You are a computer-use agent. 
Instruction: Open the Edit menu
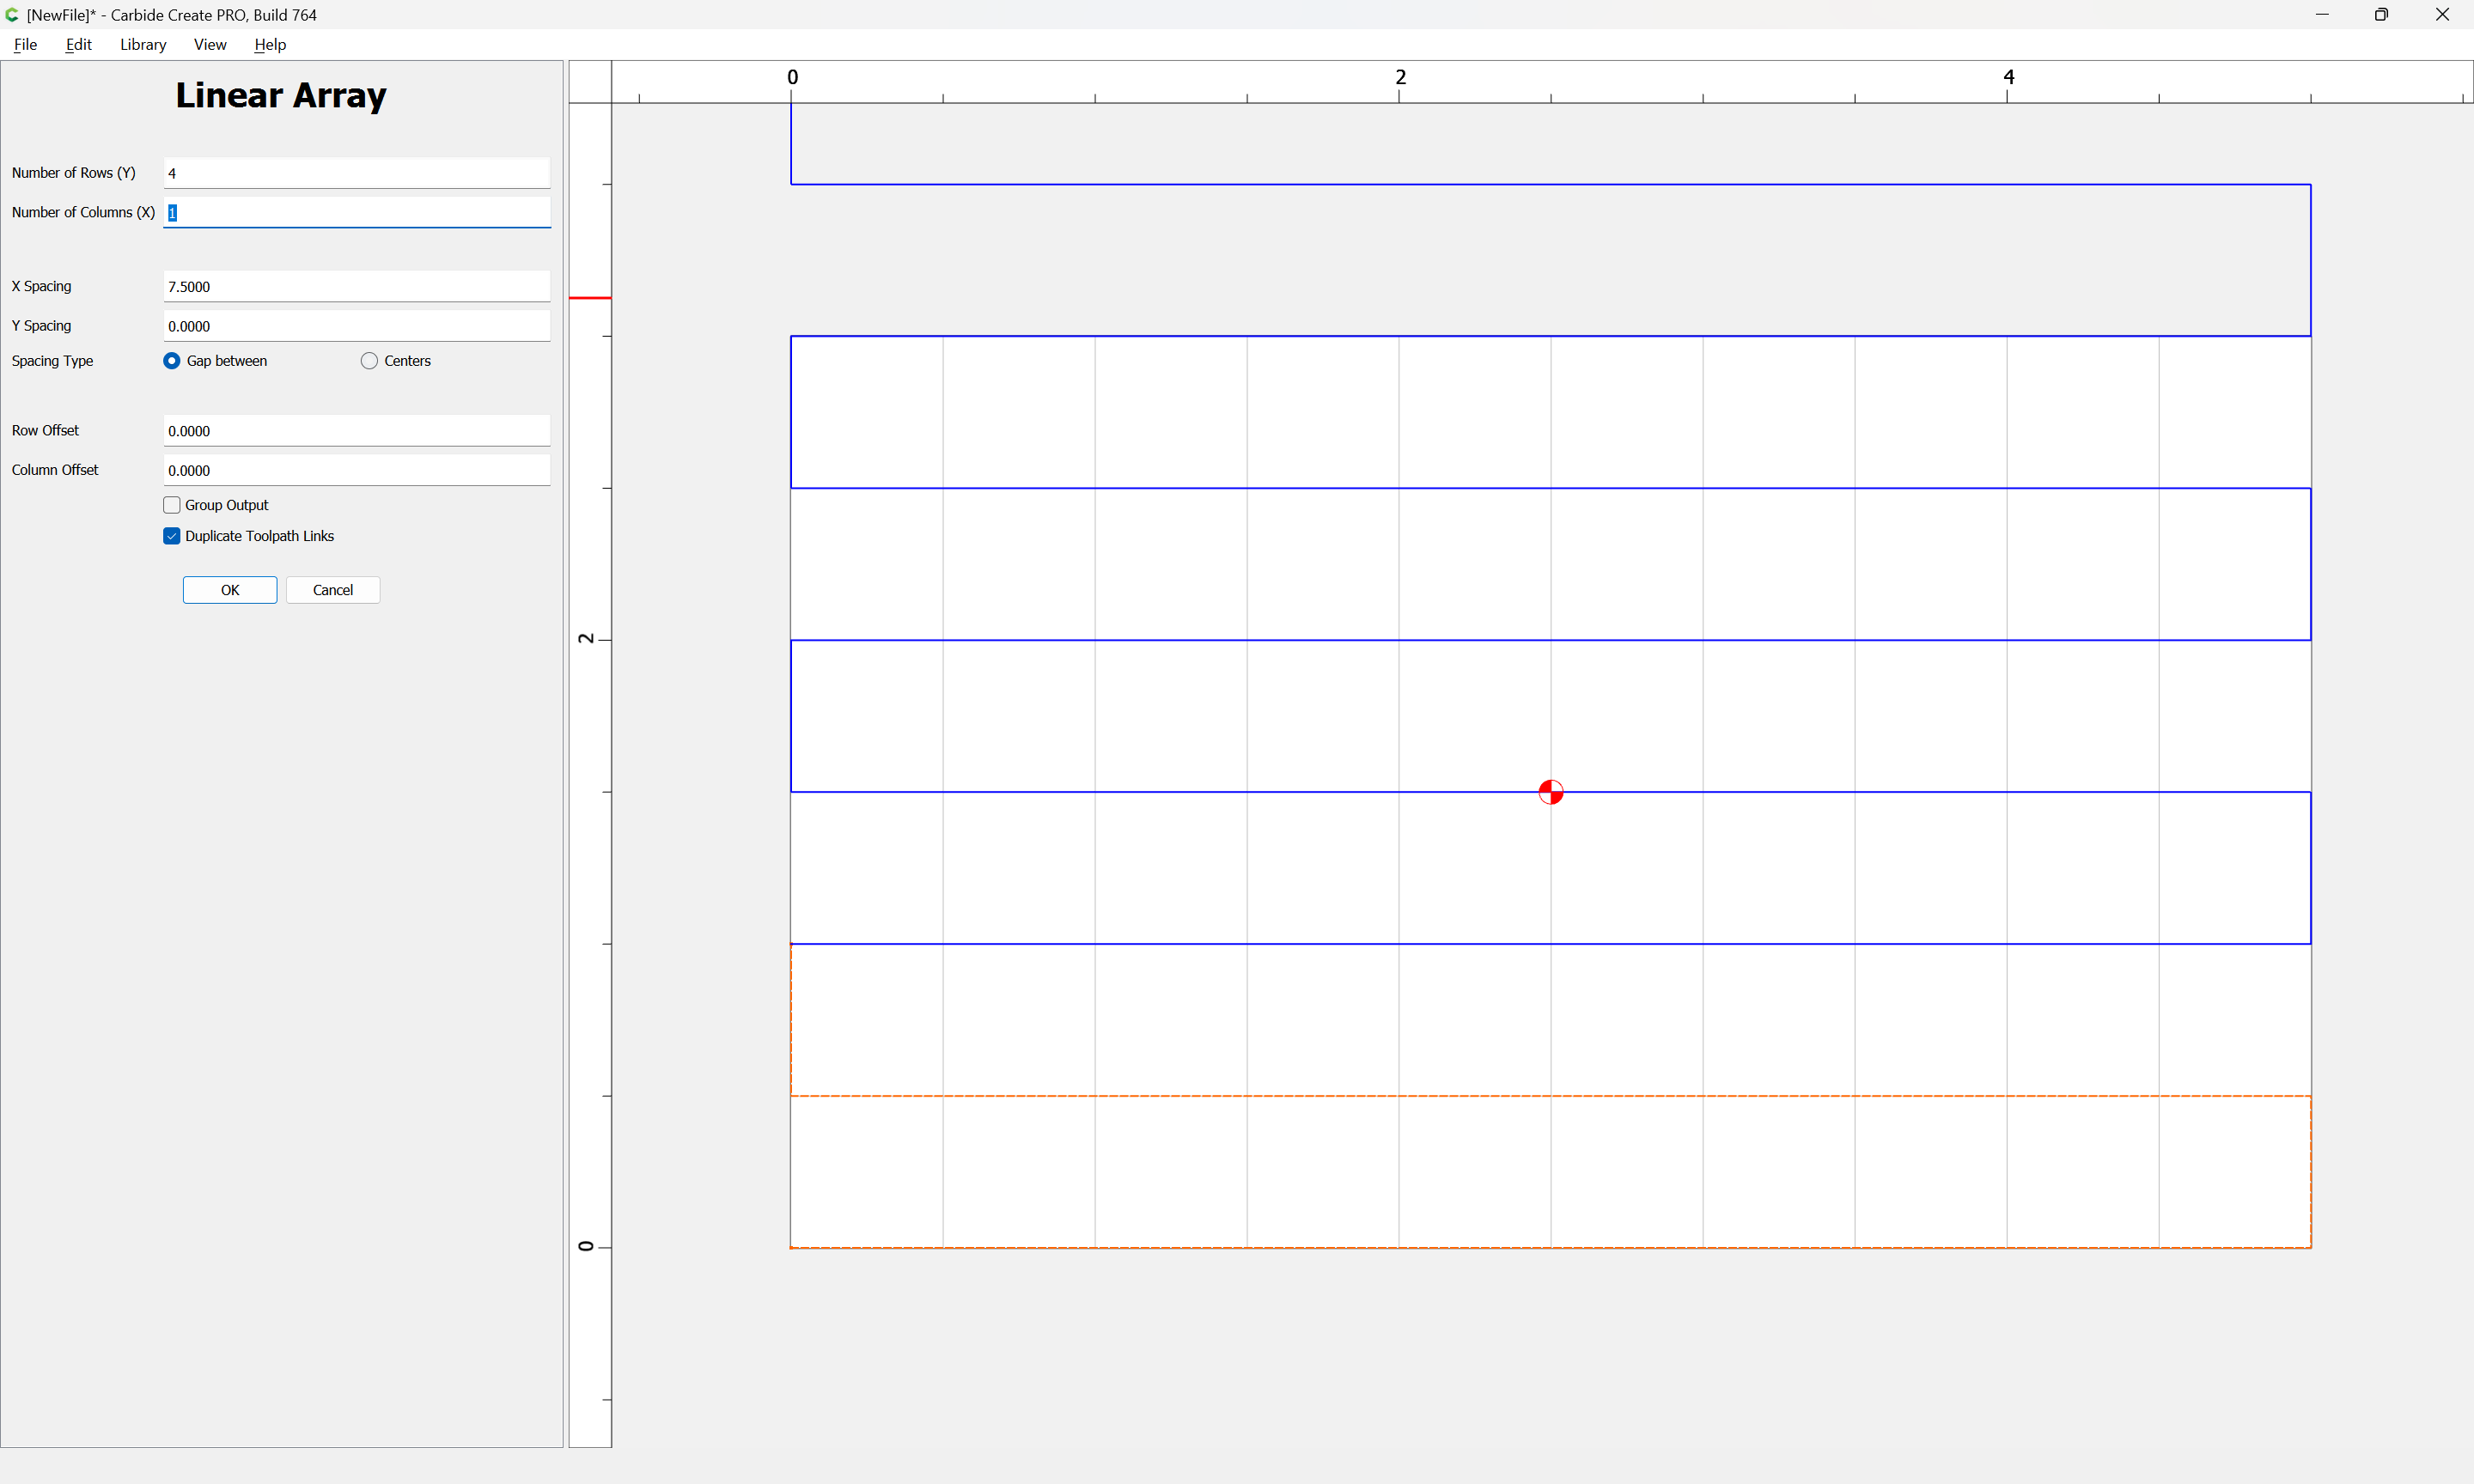(78, 44)
